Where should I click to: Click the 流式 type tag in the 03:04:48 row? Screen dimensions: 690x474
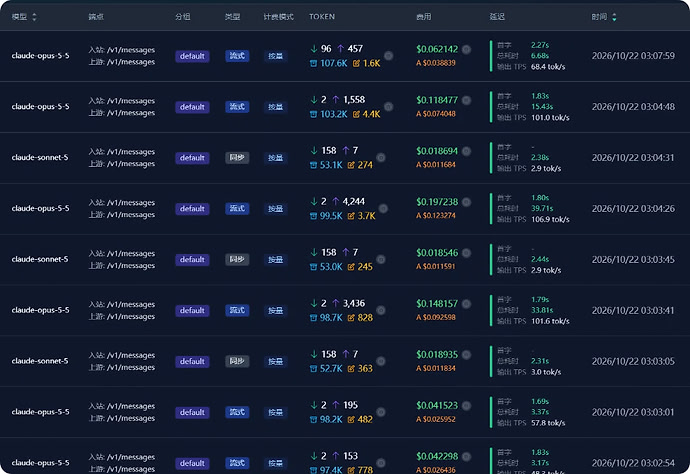pyautogui.click(x=237, y=107)
